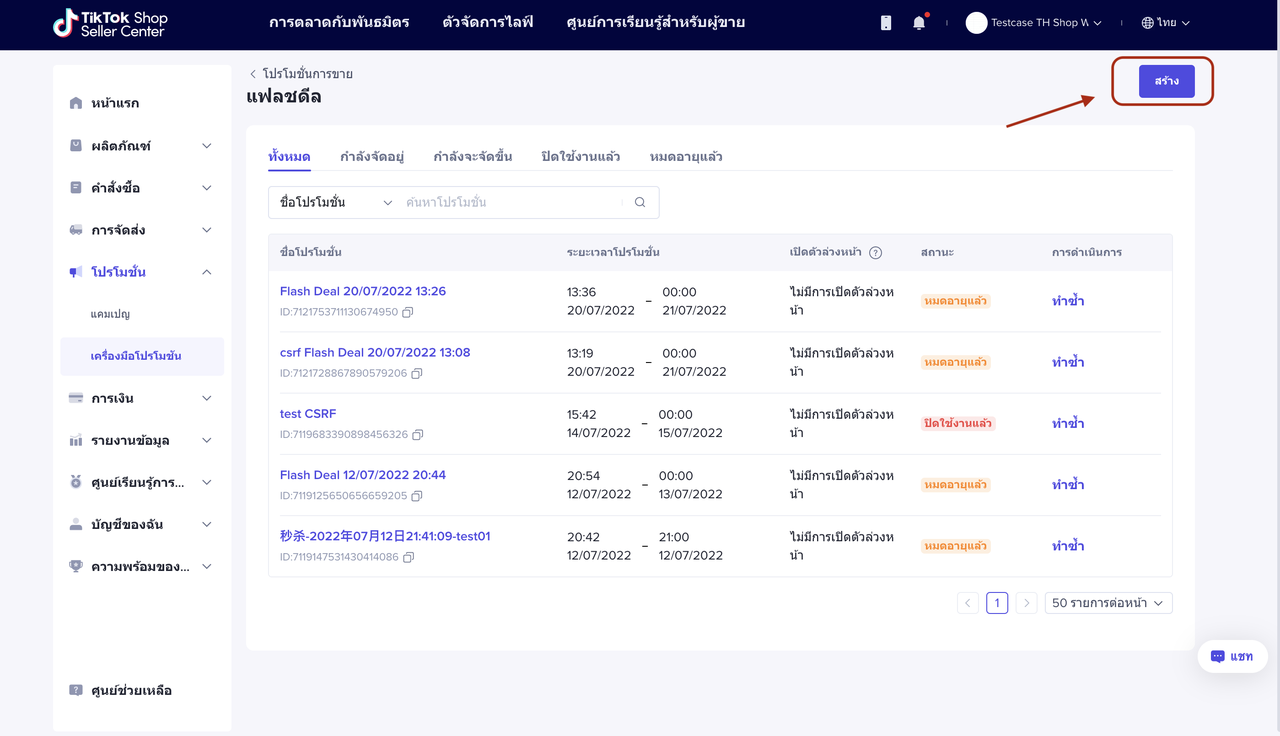Open the 50 รายการต่อหน้า page size dropdown
This screenshot has width=1280, height=736.
pos(1108,603)
